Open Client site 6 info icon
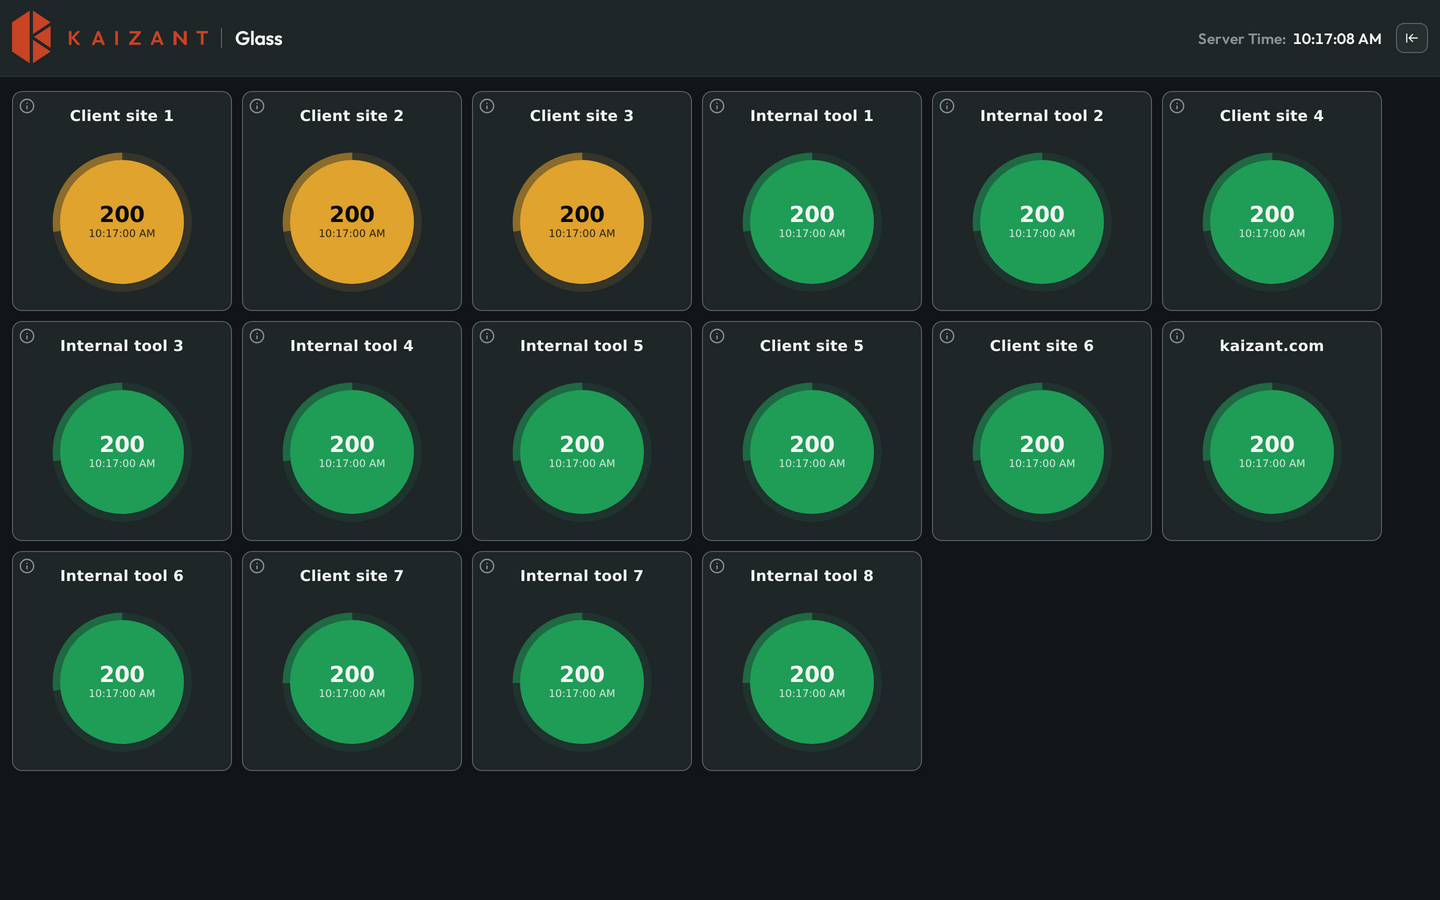 [x=947, y=336]
